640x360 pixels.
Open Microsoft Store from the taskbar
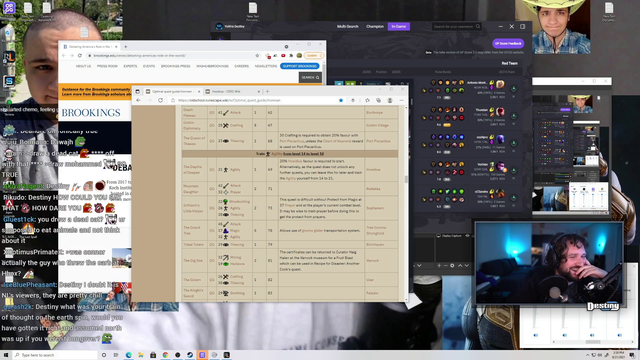(x=153, y=355)
